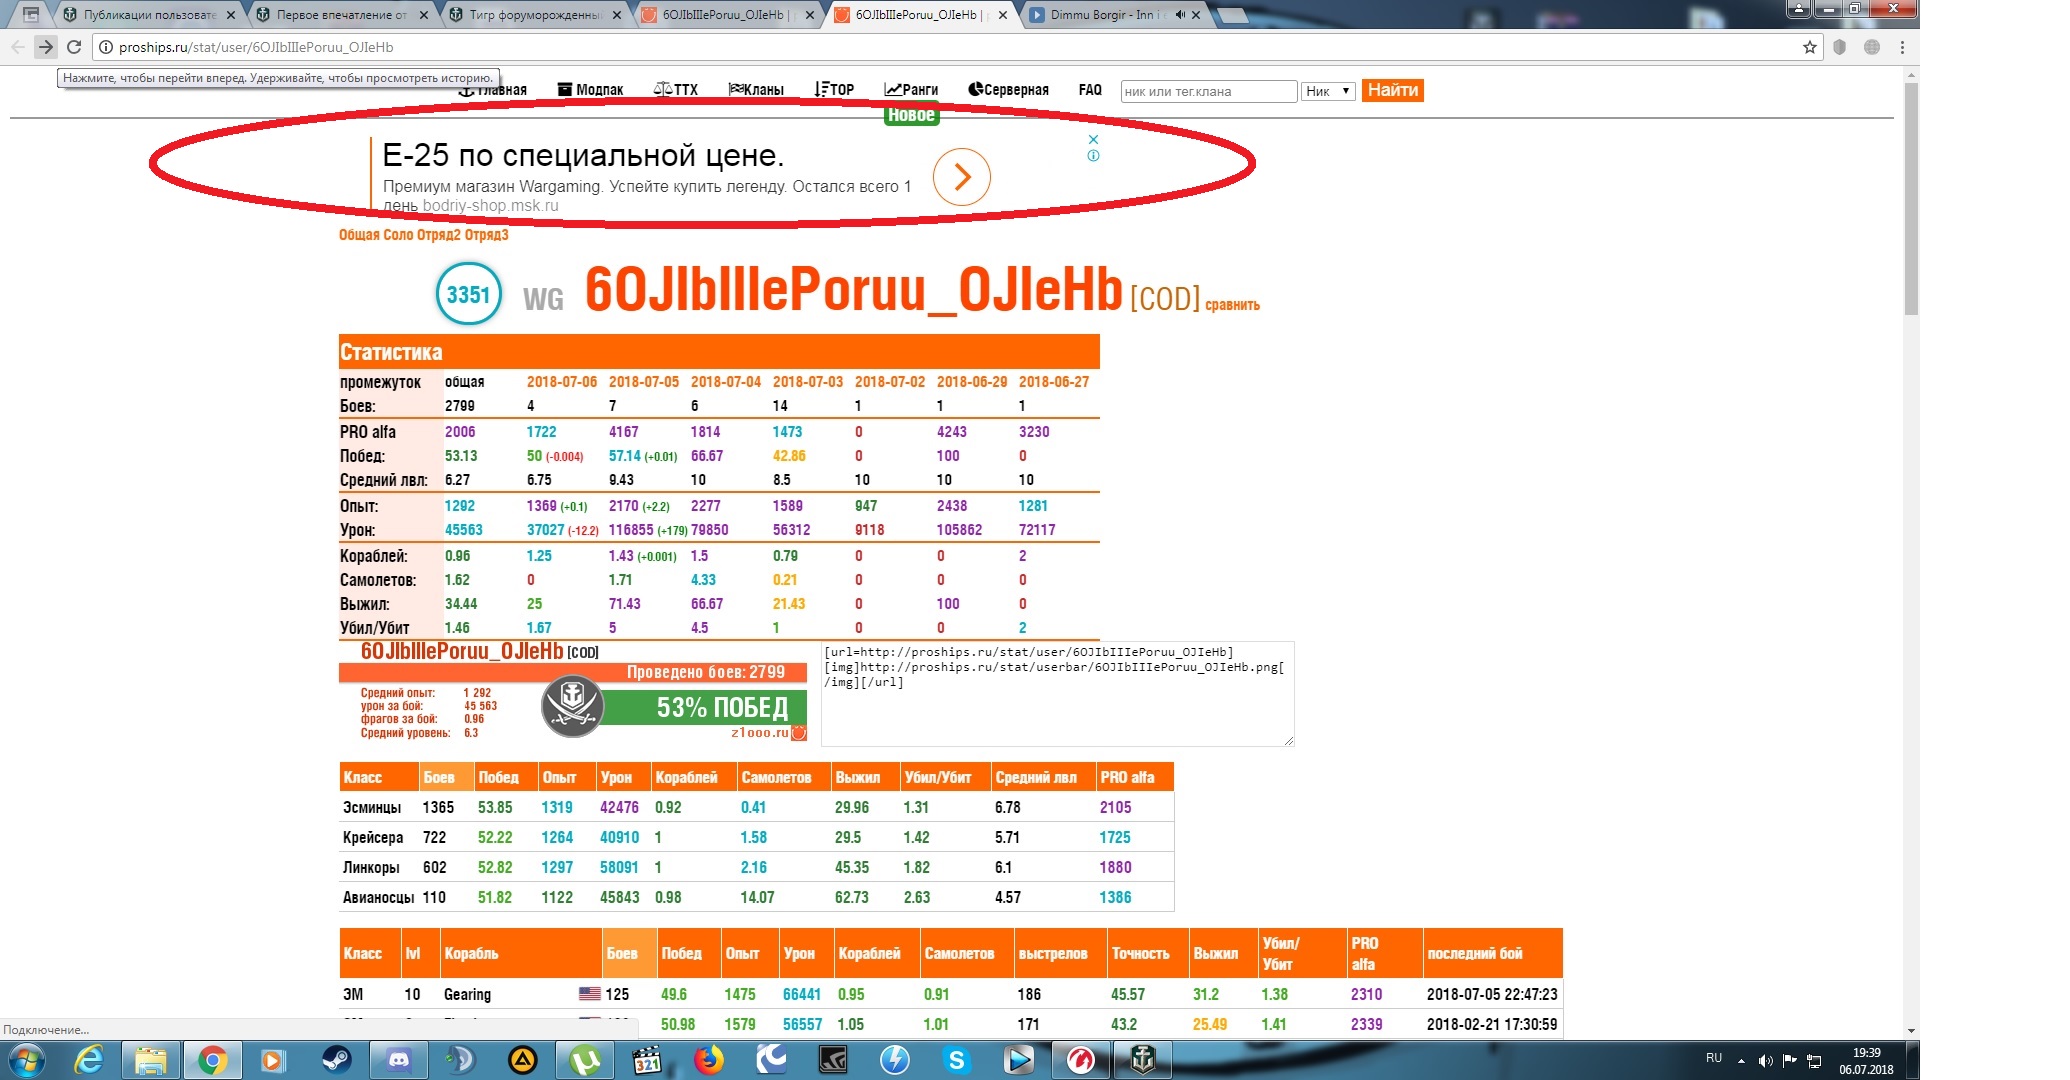
Task: Click the BBCode userbar text area
Action: (x=1058, y=694)
